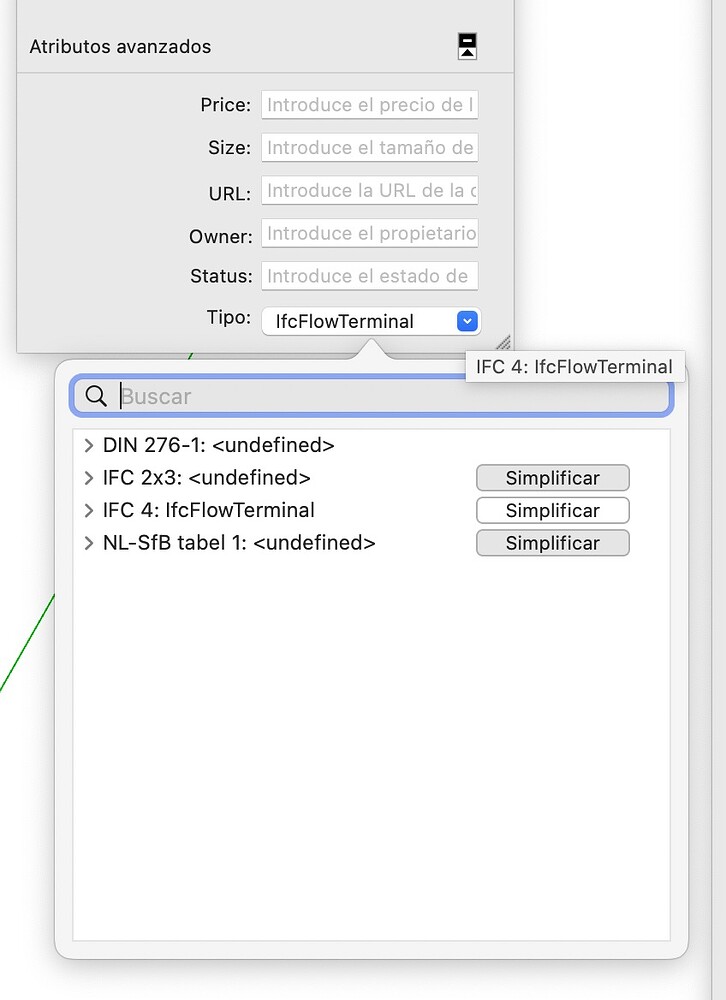Click the Price input field
Screen dimensions: 726x1000
click(369, 105)
